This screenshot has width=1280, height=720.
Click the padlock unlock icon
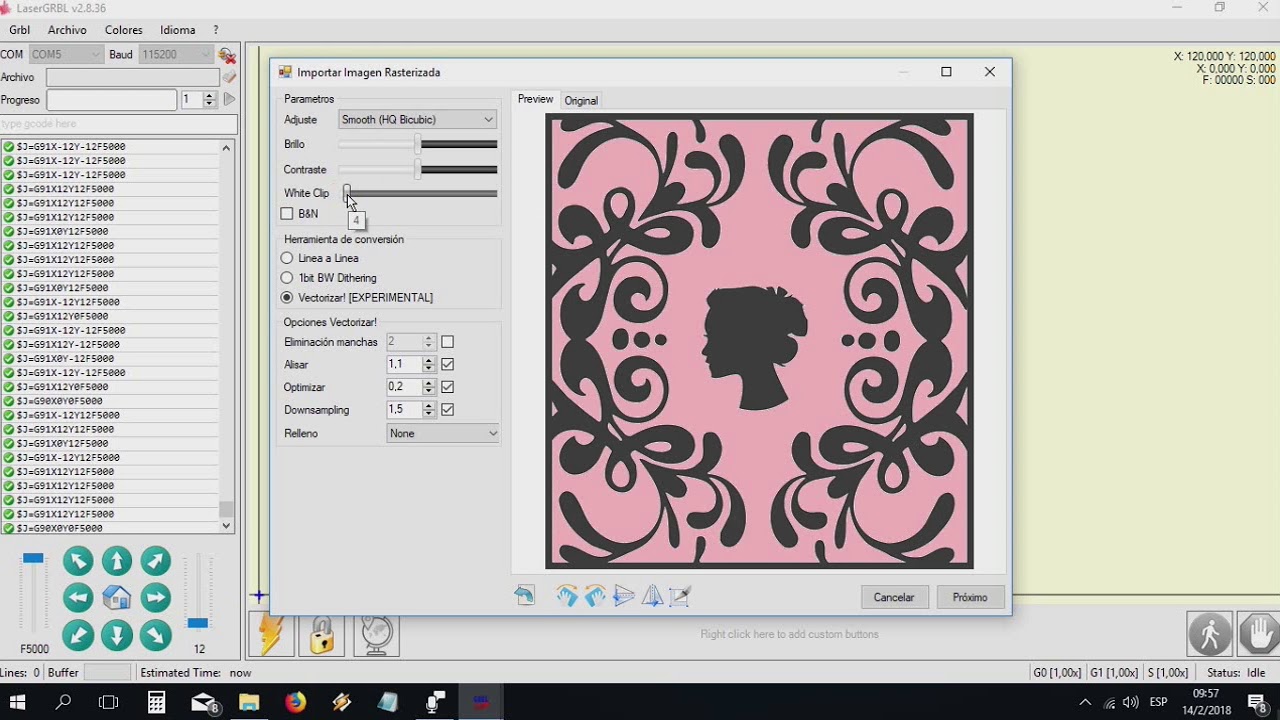click(x=322, y=634)
